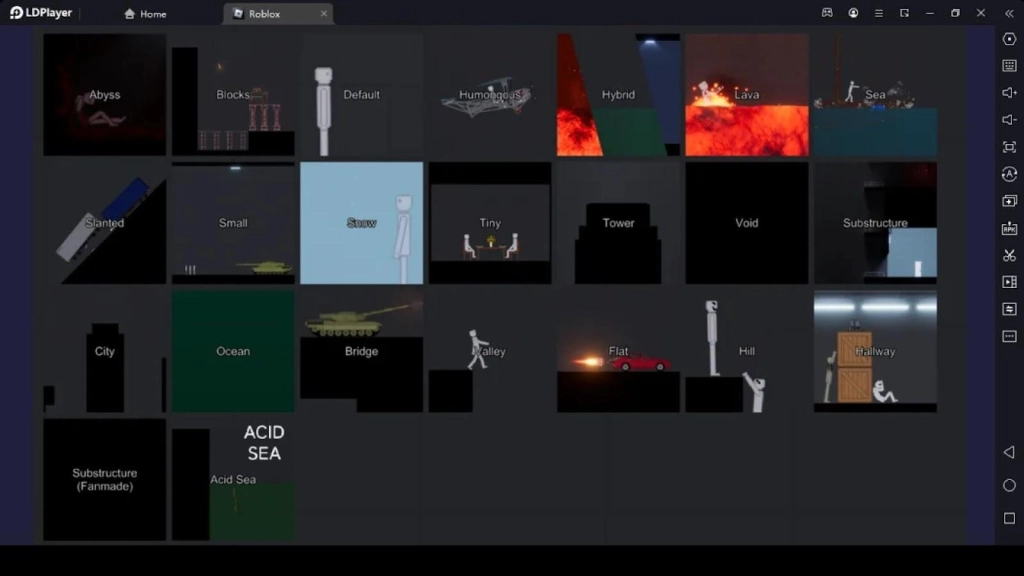This screenshot has width=1024, height=576.
Task: Select the Void map
Action: point(746,223)
